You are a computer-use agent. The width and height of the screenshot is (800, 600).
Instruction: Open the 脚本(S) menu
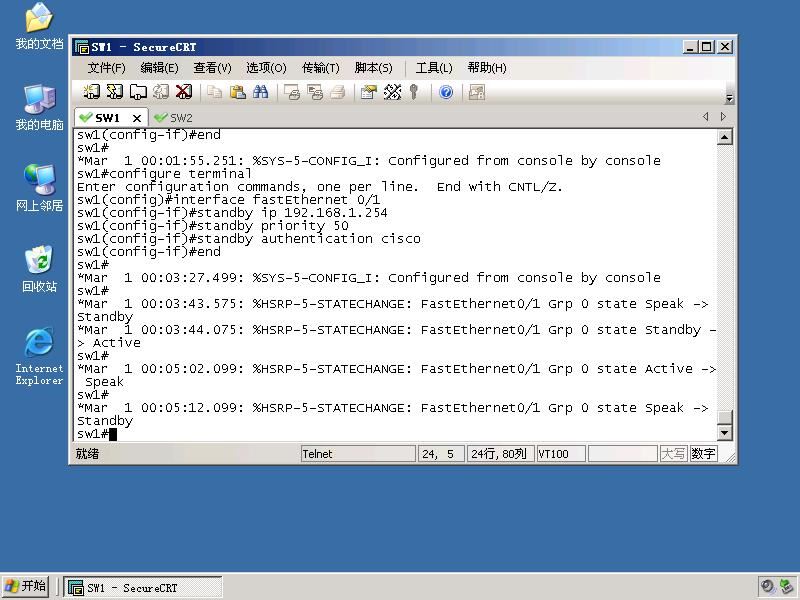tap(373, 68)
